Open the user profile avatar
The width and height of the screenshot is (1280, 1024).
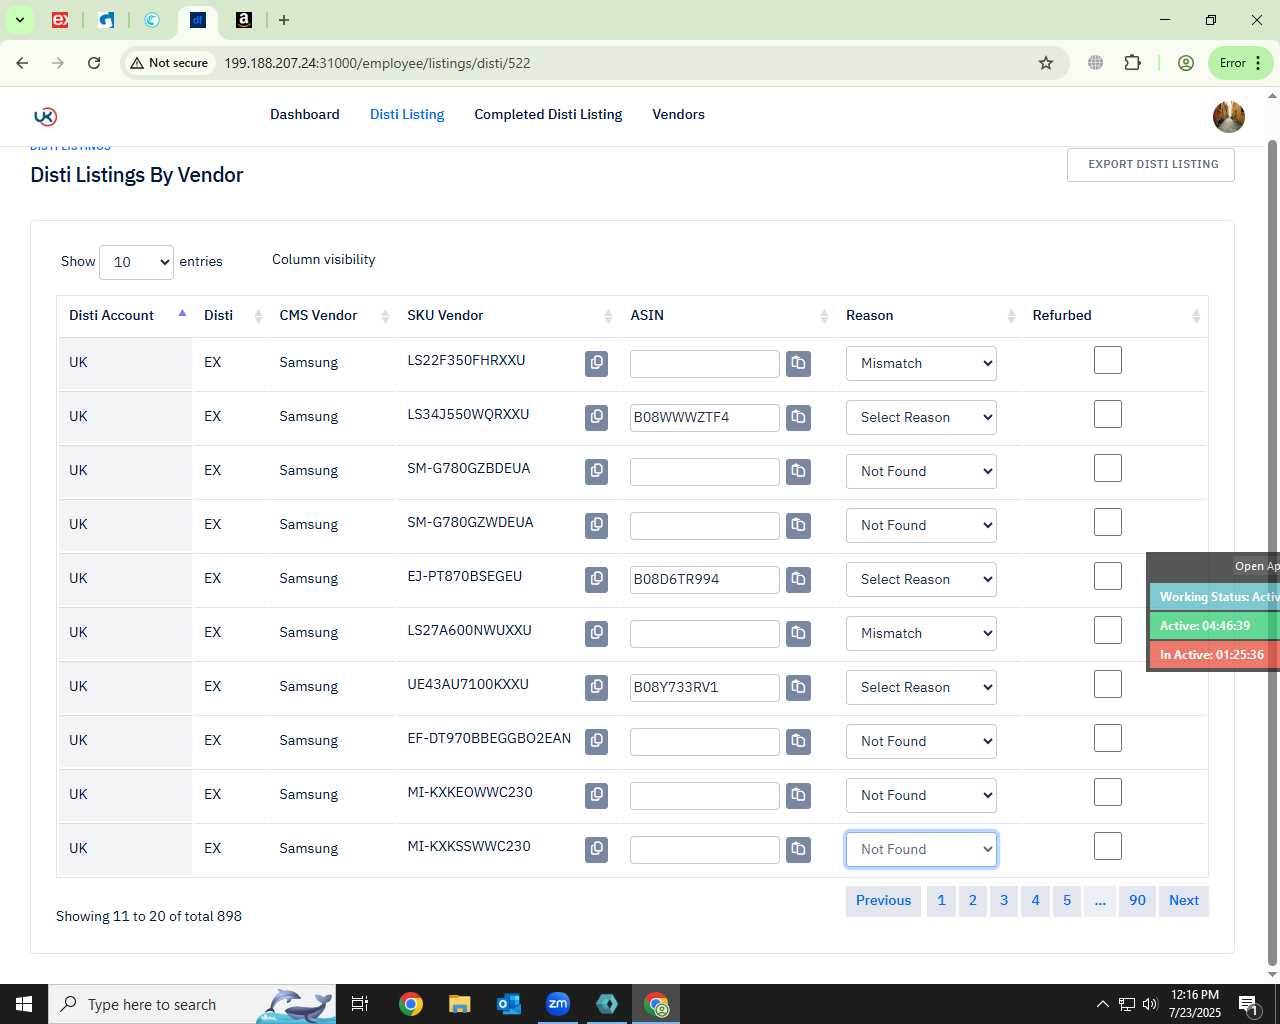point(1229,117)
